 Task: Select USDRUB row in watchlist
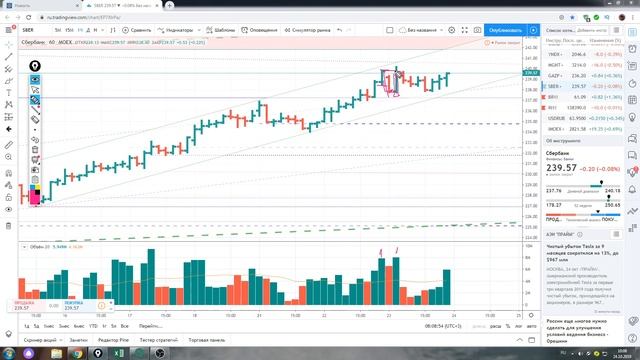(582, 118)
